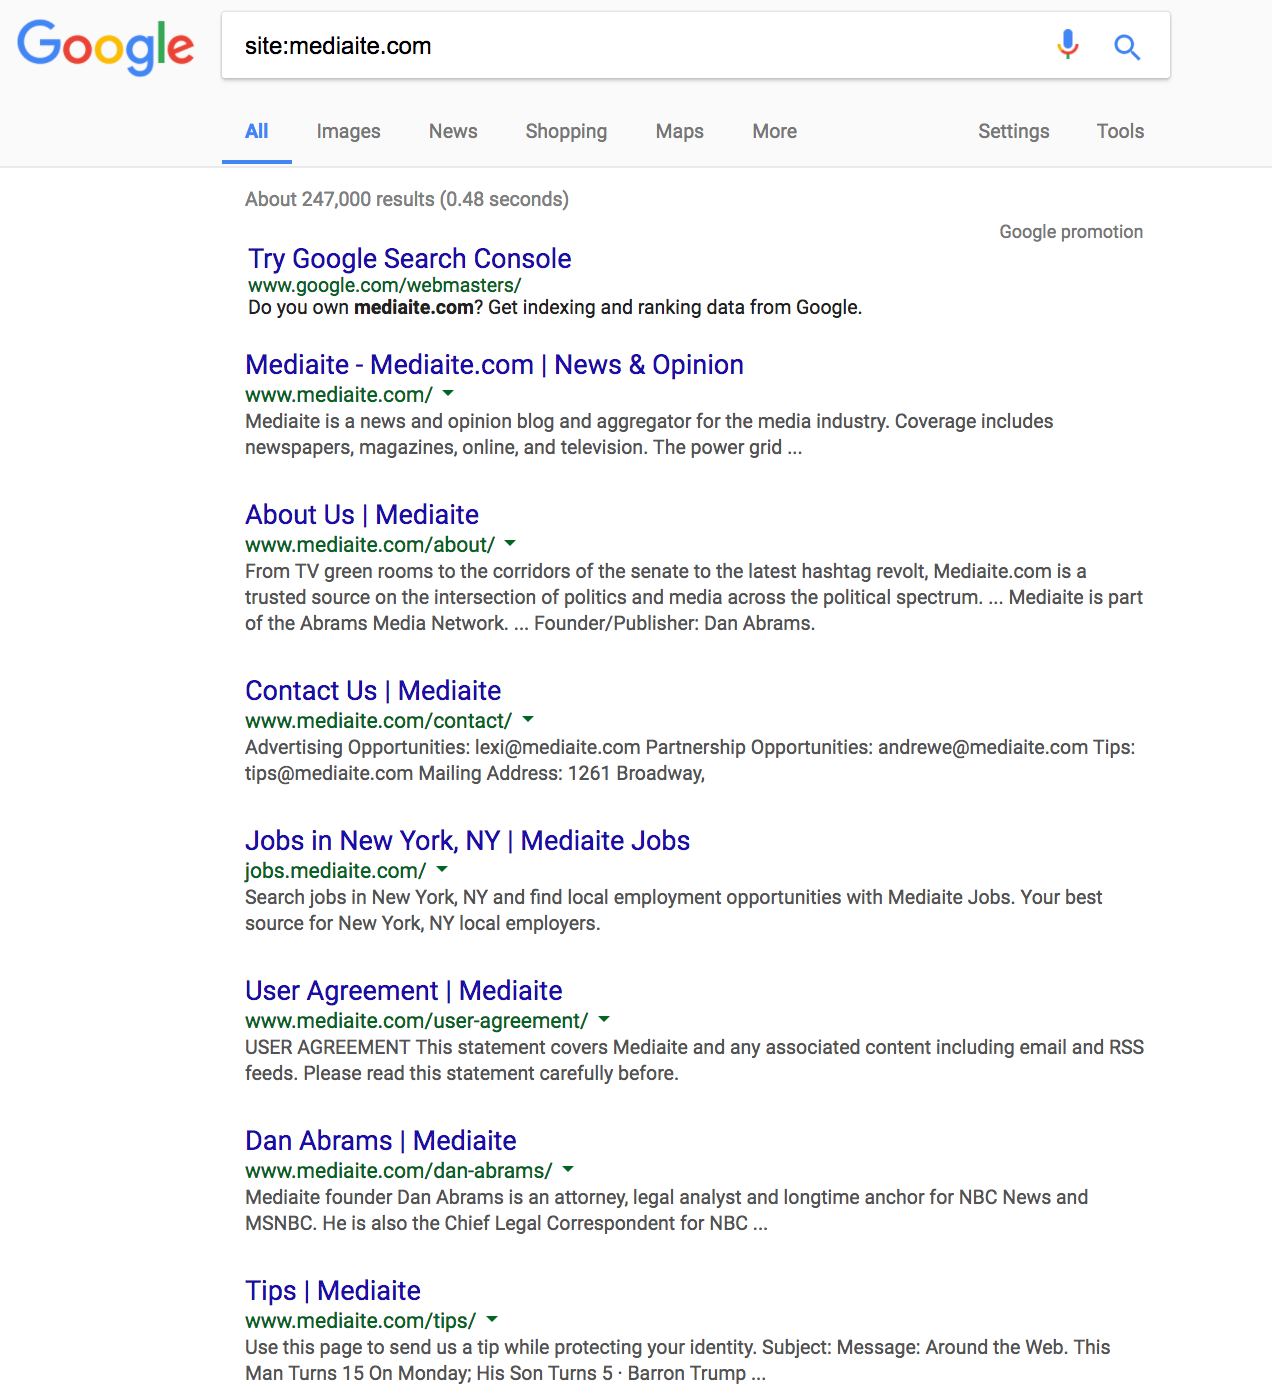
Task: Open the Settings menu
Action: [x=1013, y=131]
